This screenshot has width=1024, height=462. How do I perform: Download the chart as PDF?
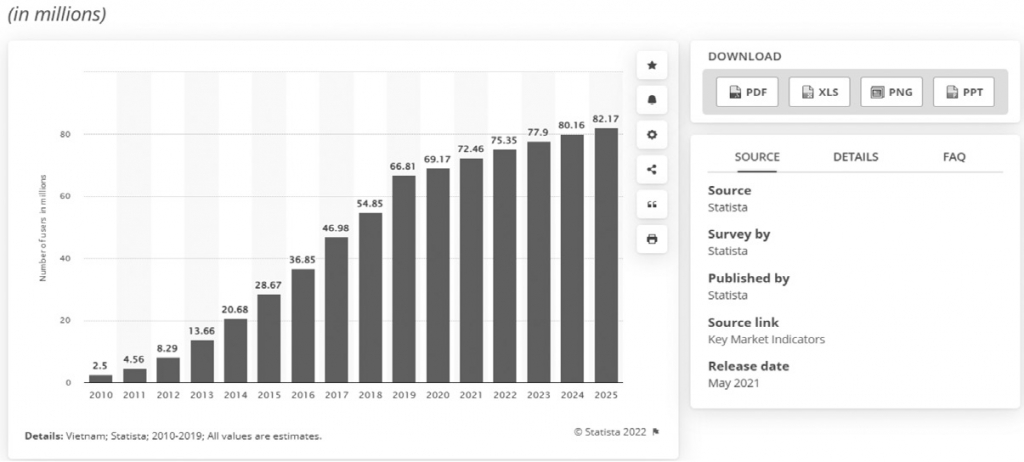[747, 93]
